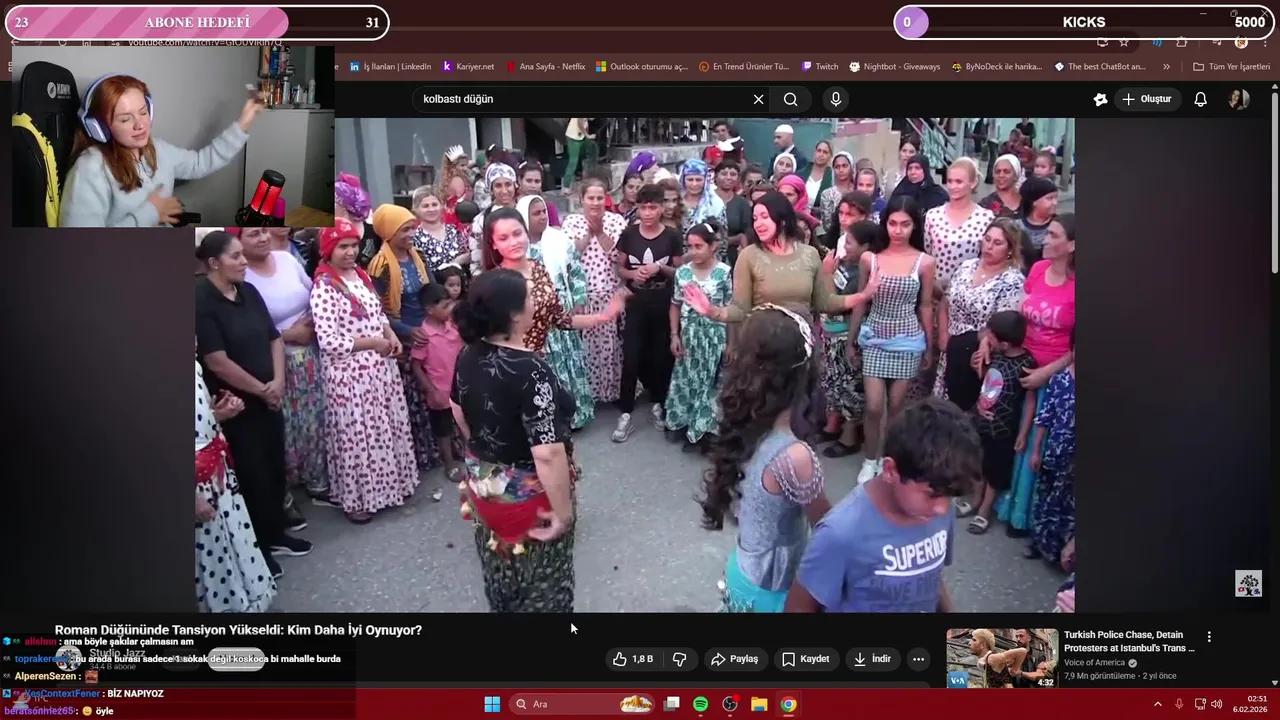Switch to Chrome on the taskbar

click(x=788, y=704)
